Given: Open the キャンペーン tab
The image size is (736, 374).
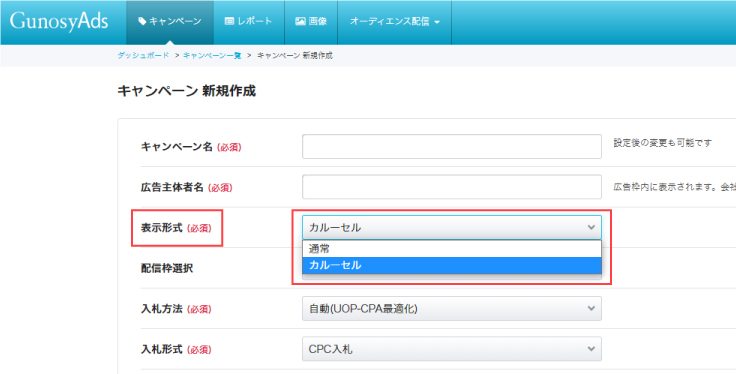Looking at the screenshot, I should (170, 22).
